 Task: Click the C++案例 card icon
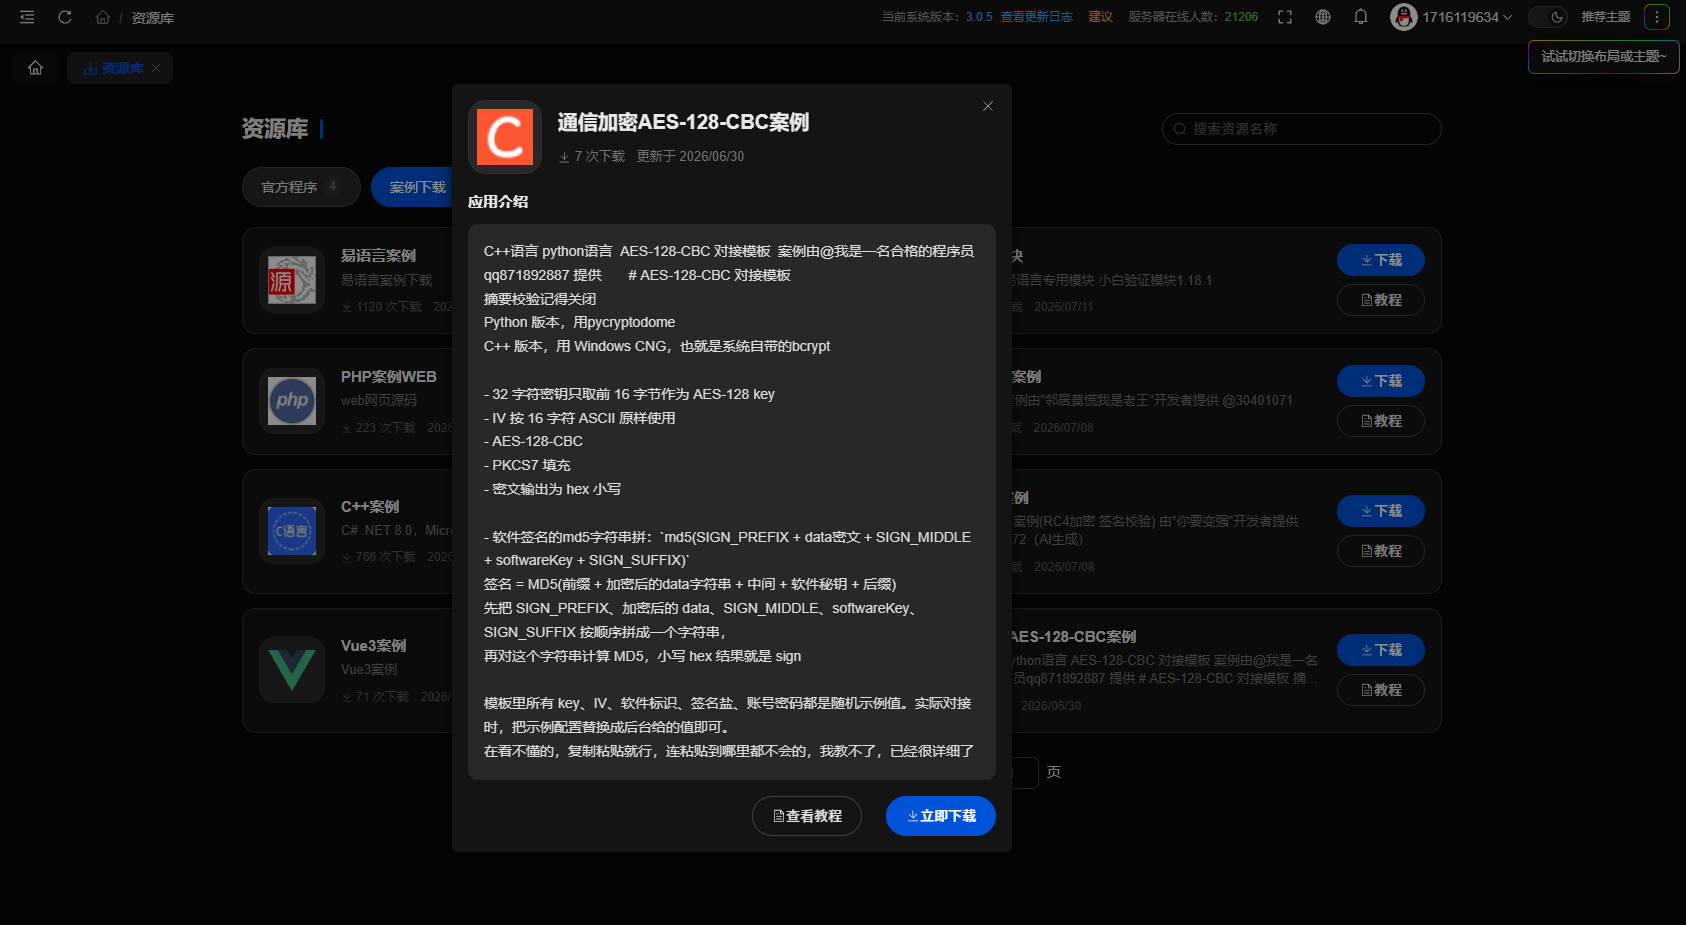coord(292,531)
